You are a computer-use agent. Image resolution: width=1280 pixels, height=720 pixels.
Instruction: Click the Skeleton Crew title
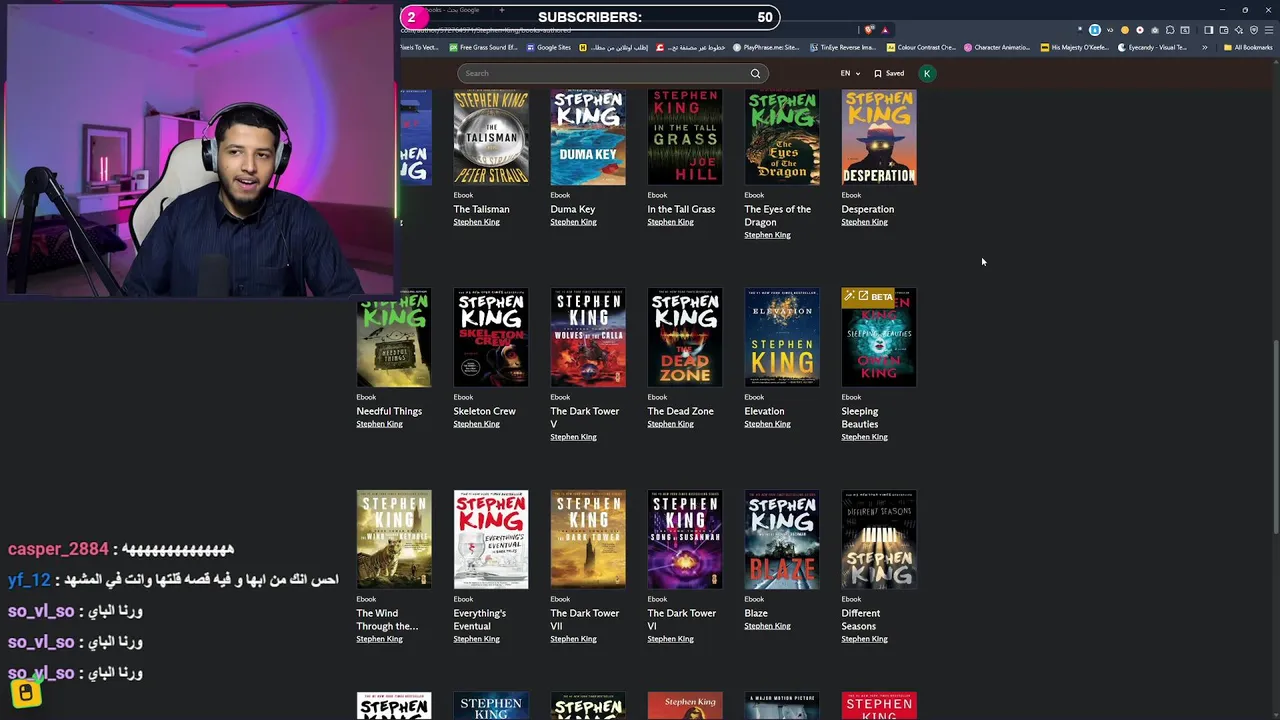[484, 411]
